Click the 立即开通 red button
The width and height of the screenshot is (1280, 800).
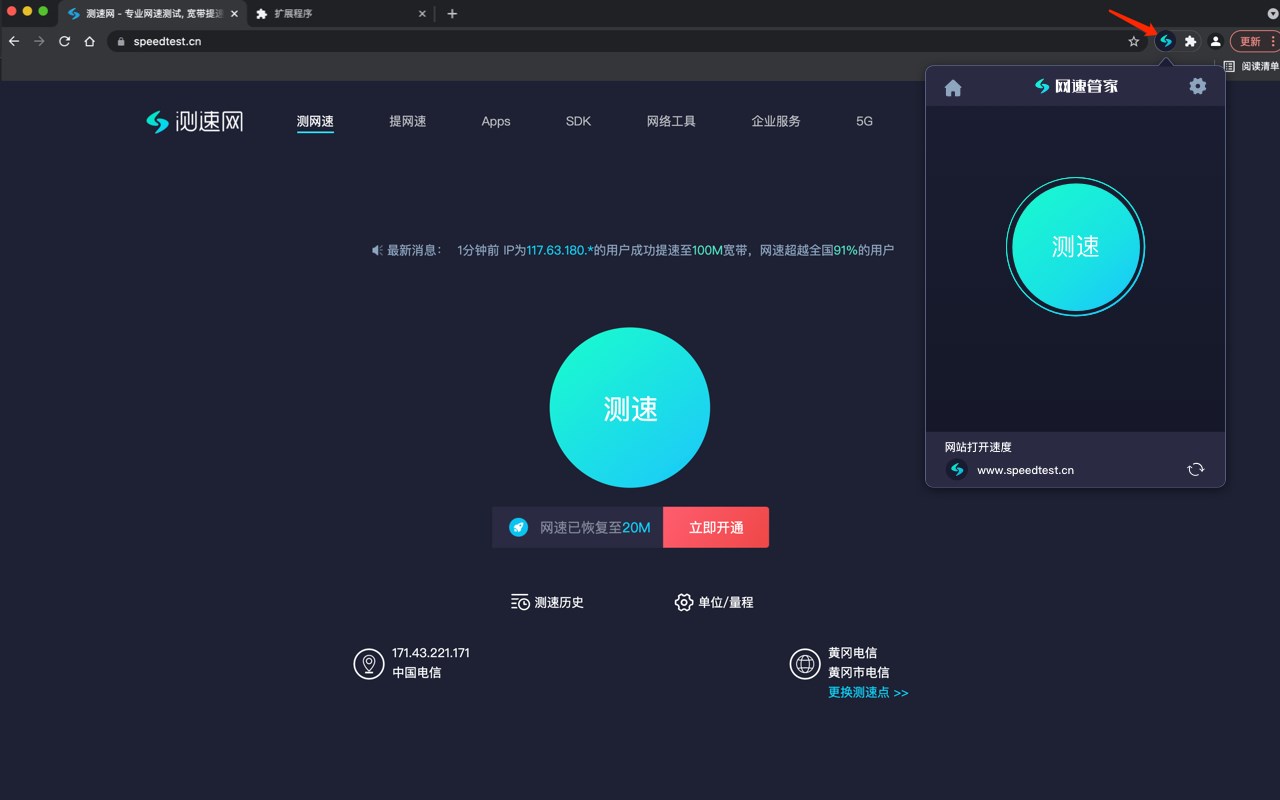click(716, 527)
